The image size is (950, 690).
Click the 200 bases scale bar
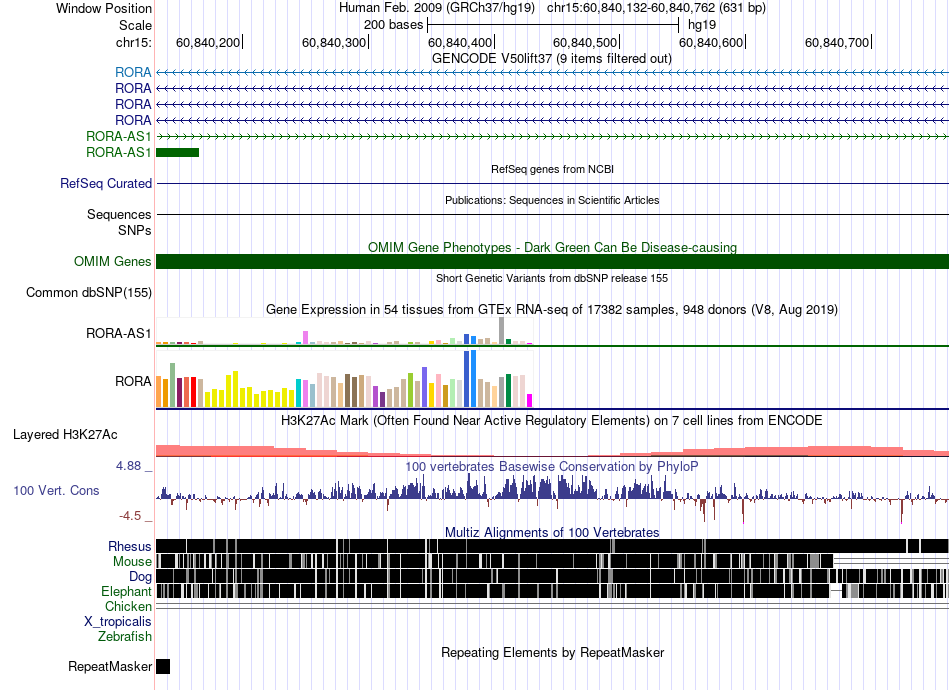(553, 25)
